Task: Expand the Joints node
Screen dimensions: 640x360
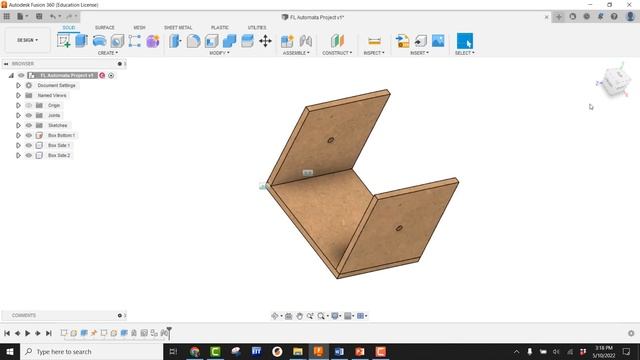Action: pos(18,116)
